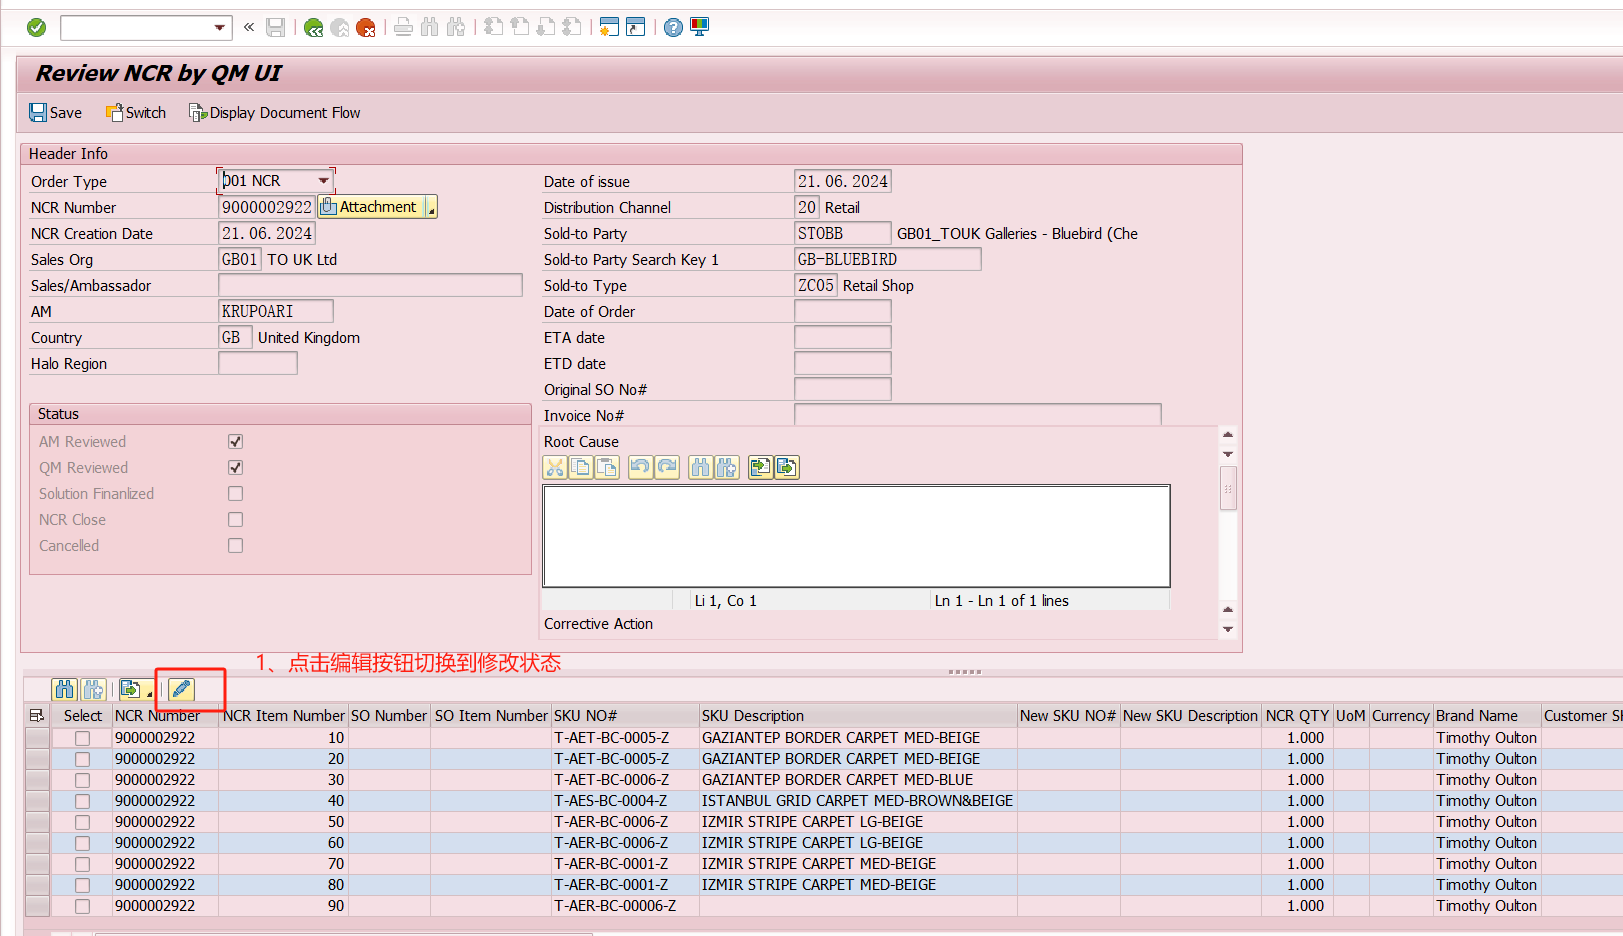1623x936 pixels.
Task: Open the Help question mark icon
Action: 673,28
